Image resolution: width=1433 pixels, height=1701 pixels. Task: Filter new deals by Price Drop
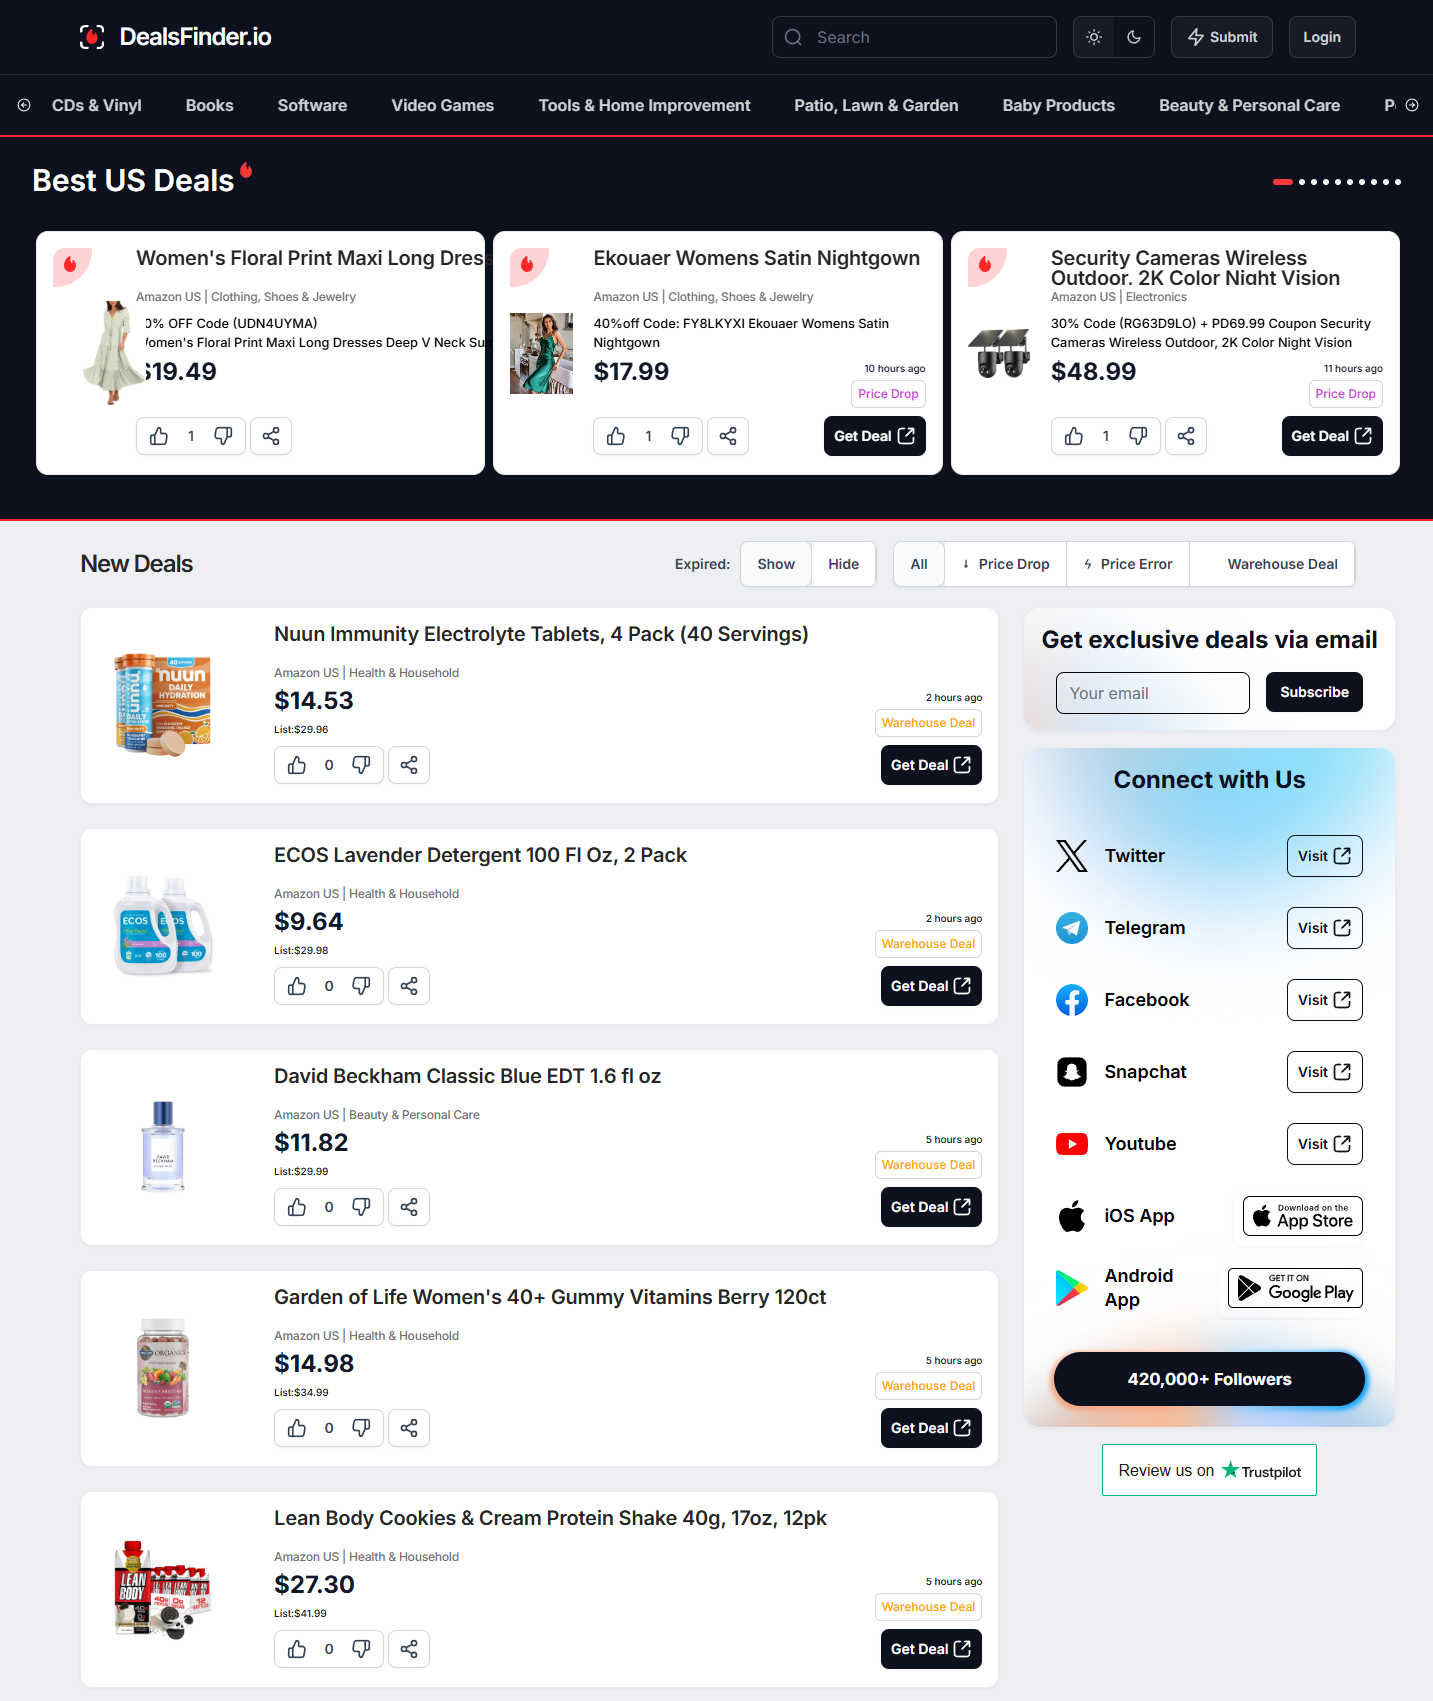1005,564
